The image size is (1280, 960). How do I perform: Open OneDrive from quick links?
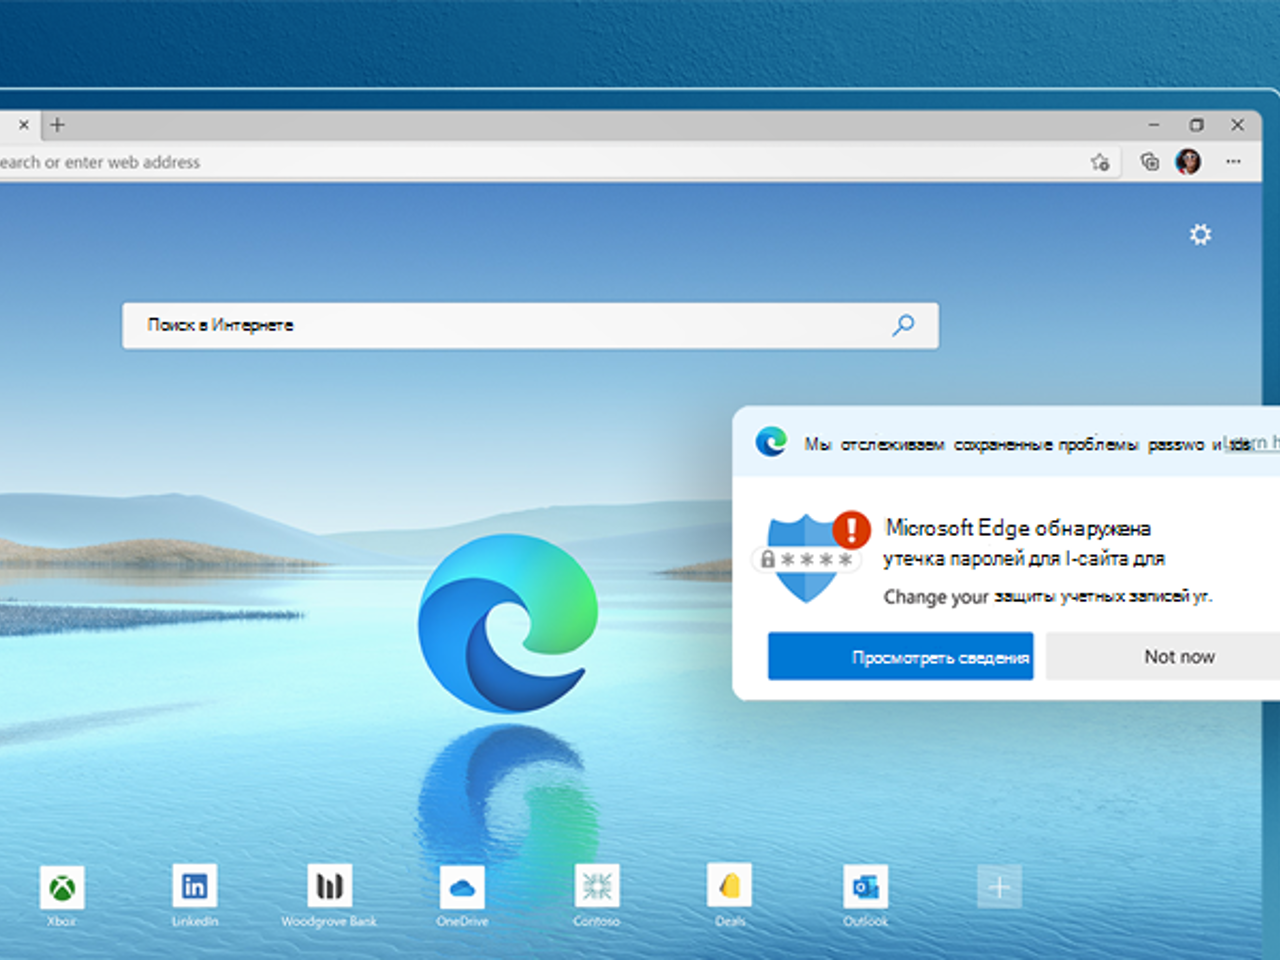point(462,886)
